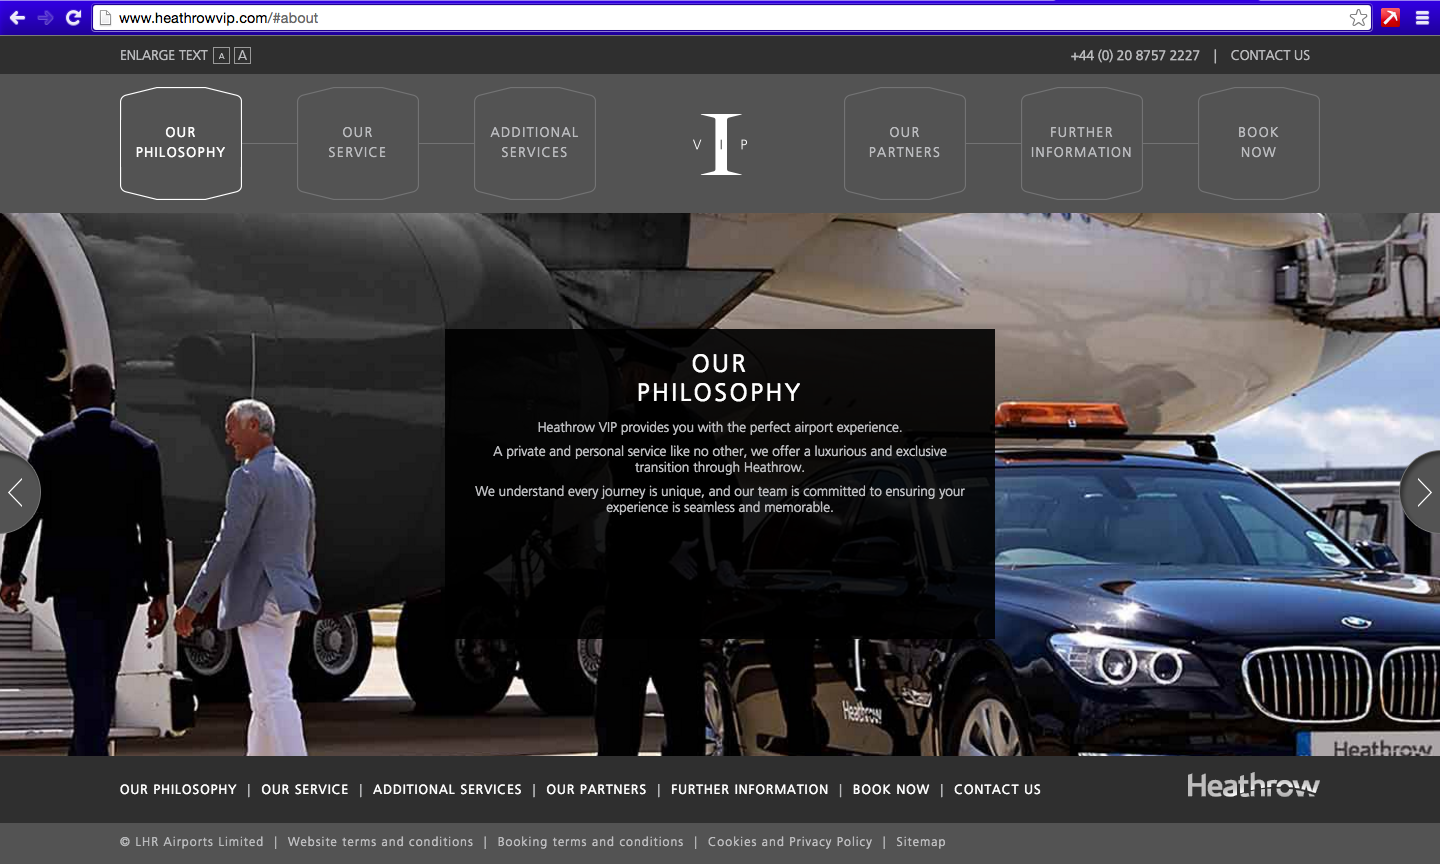
Task: Click Contact Us footer link
Action: [x=997, y=790]
